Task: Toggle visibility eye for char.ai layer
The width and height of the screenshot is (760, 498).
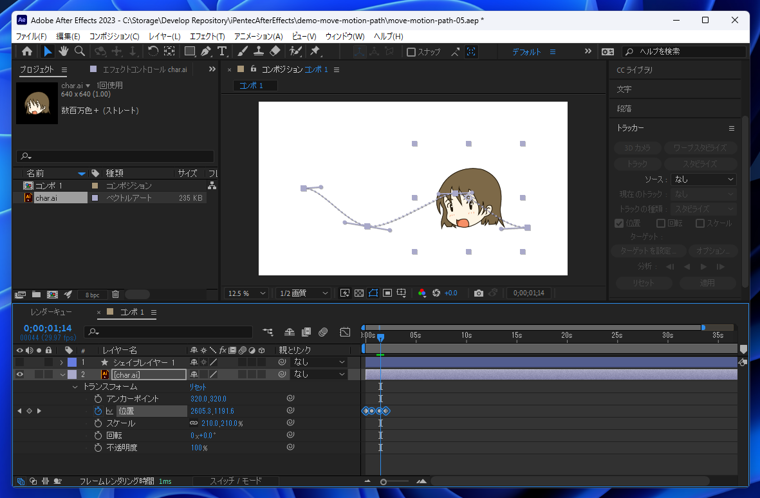Action: (x=19, y=375)
